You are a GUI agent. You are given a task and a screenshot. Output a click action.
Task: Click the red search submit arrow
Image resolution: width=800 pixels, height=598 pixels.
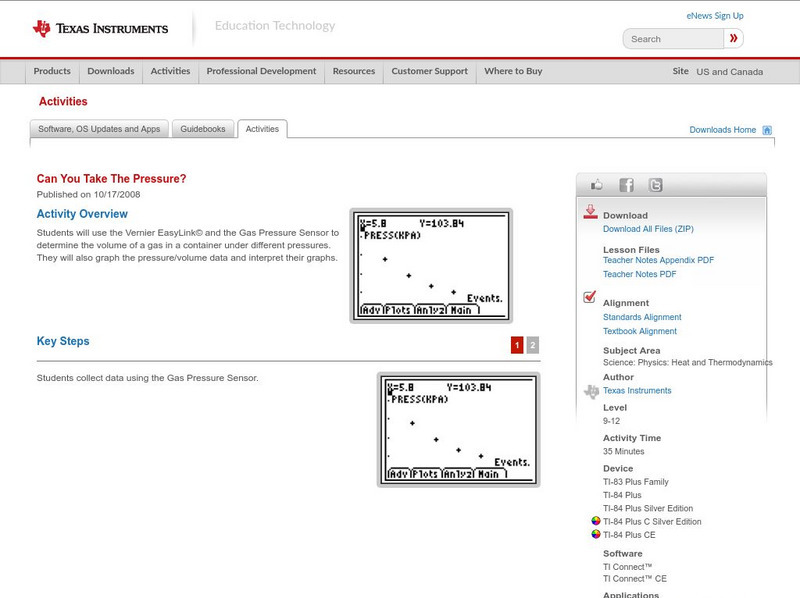pos(733,39)
